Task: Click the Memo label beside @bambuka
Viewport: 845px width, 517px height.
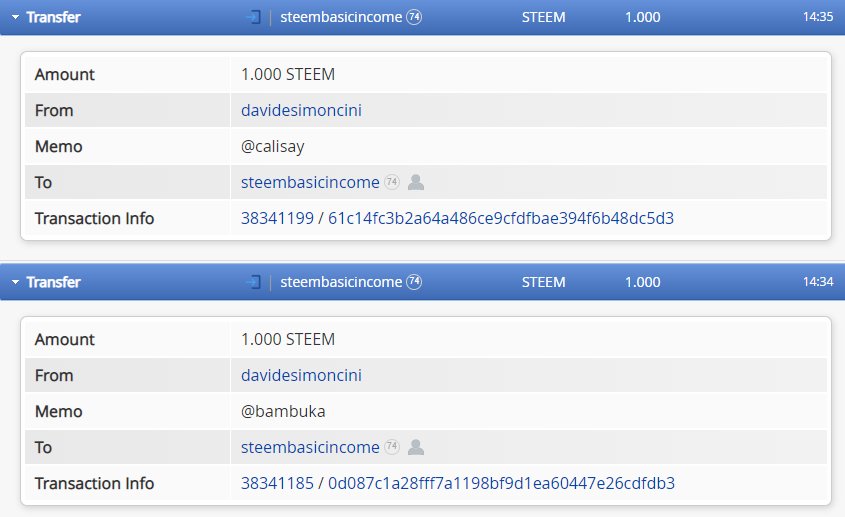Action: pos(58,411)
